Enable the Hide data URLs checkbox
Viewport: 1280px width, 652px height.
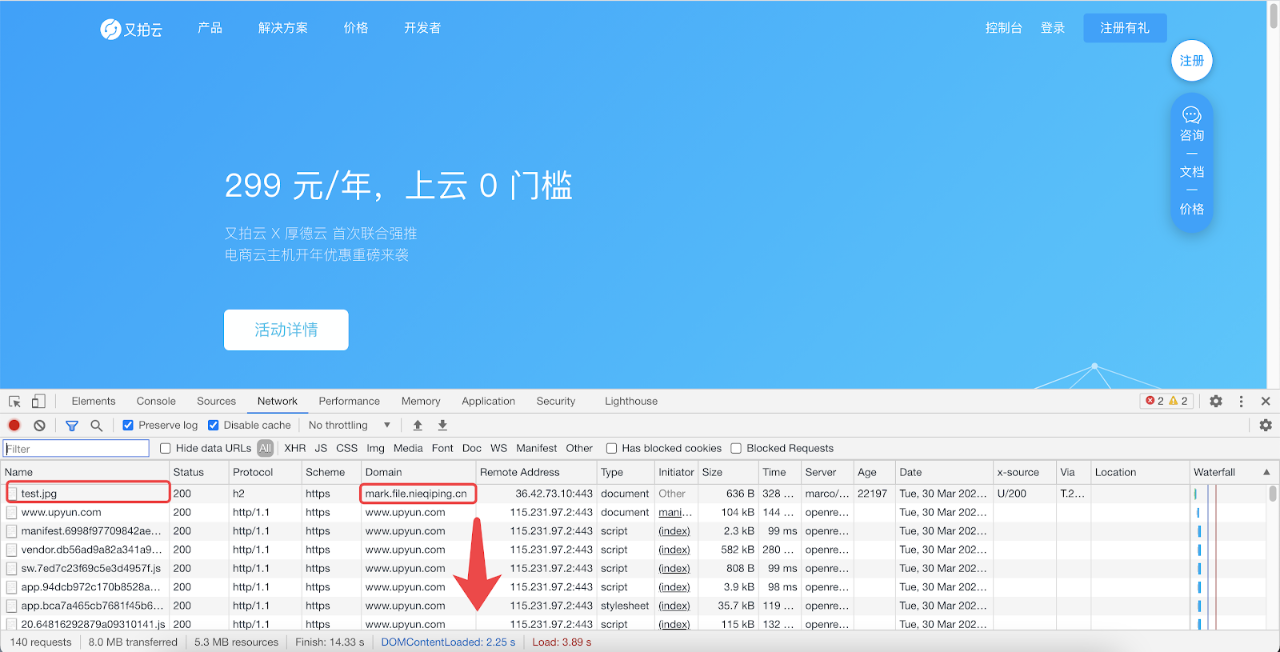[x=166, y=448]
